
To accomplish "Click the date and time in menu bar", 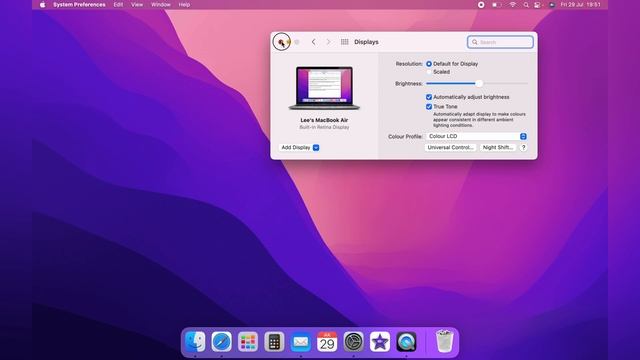I will point(580,5).
